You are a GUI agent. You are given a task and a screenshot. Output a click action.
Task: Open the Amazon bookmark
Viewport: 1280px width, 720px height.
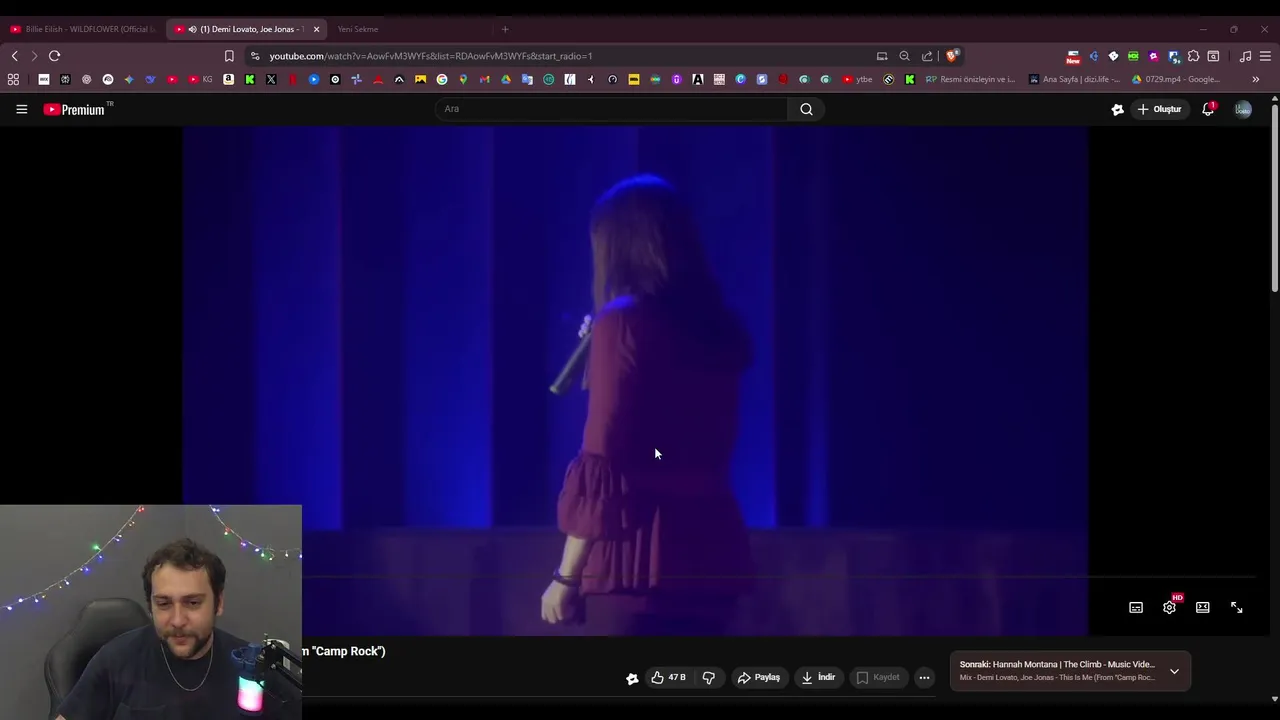[229, 79]
